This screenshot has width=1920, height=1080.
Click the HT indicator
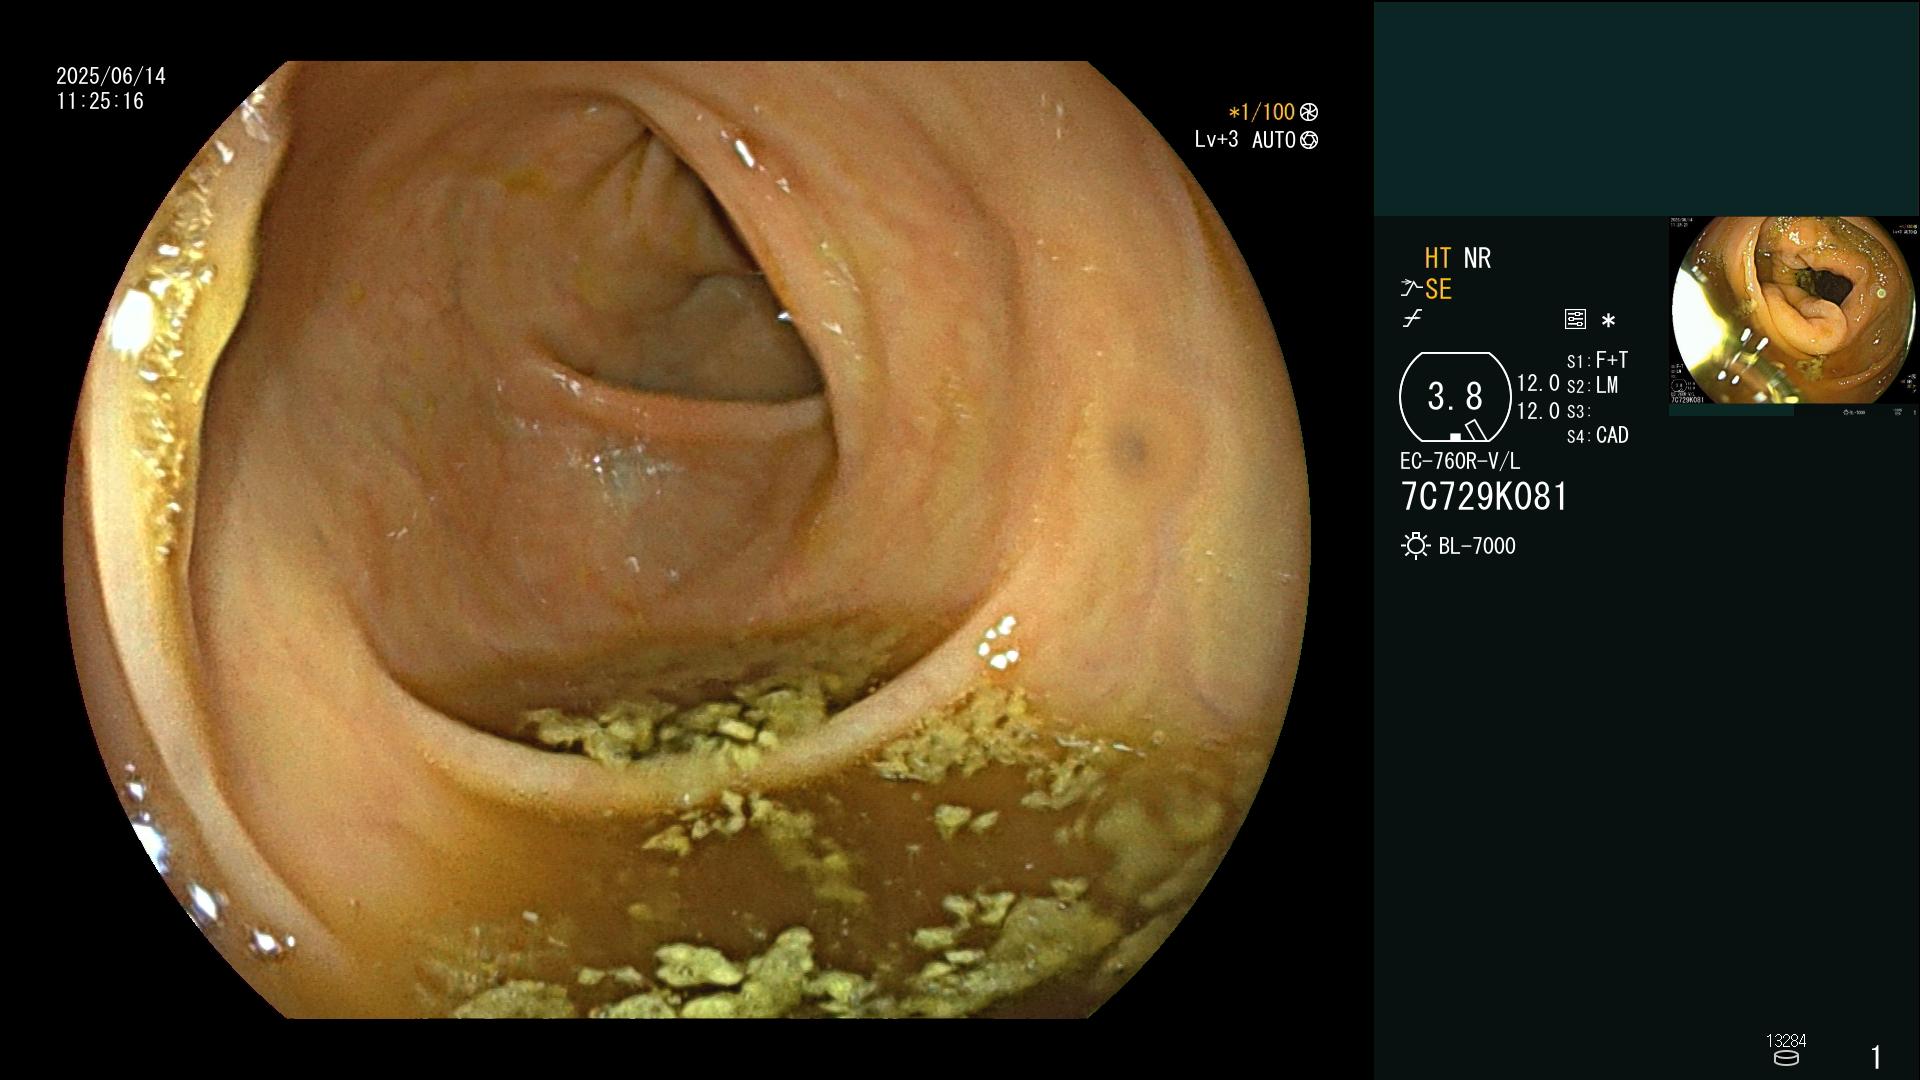point(1438,258)
